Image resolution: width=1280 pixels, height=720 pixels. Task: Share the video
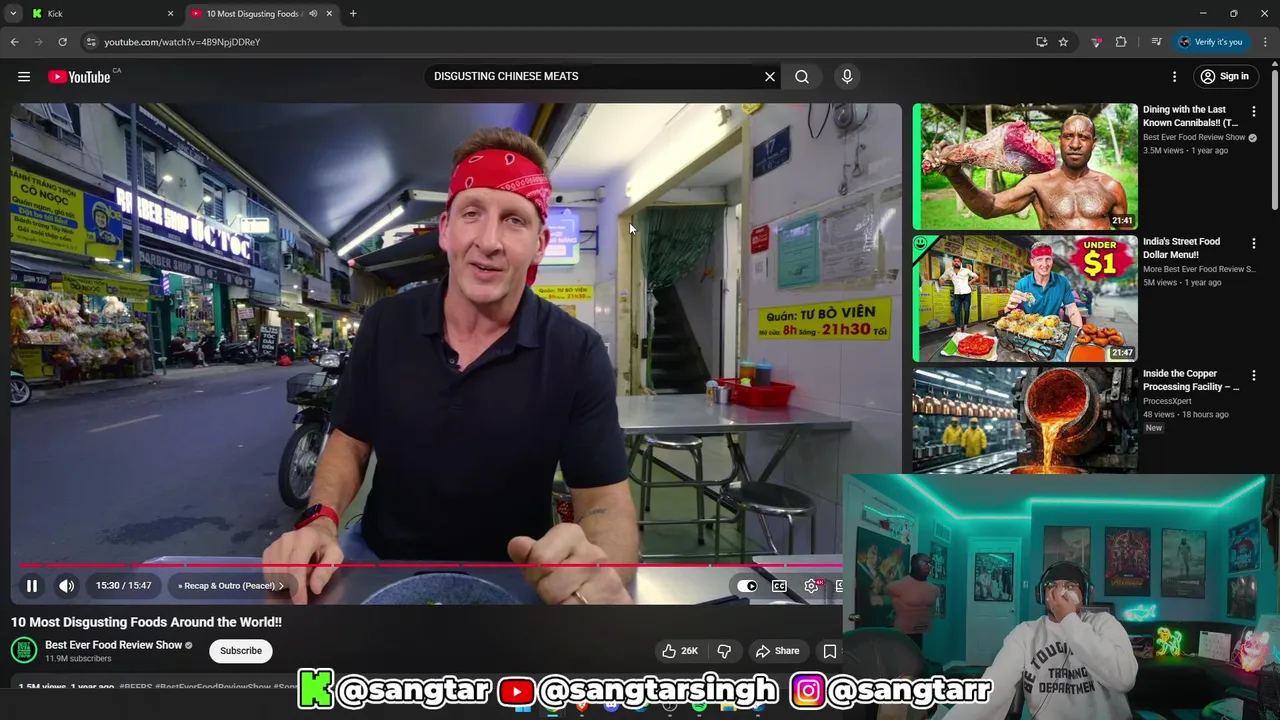(777, 651)
